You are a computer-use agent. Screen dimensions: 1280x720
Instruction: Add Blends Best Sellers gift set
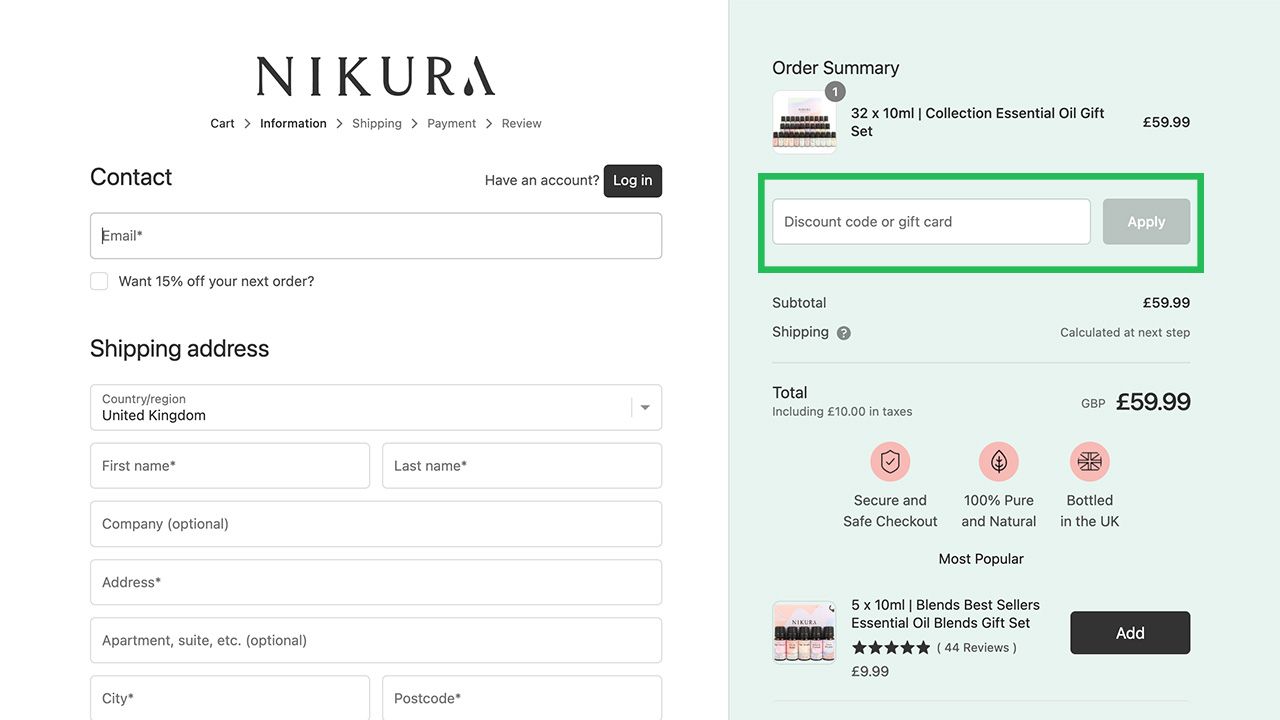click(1130, 633)
